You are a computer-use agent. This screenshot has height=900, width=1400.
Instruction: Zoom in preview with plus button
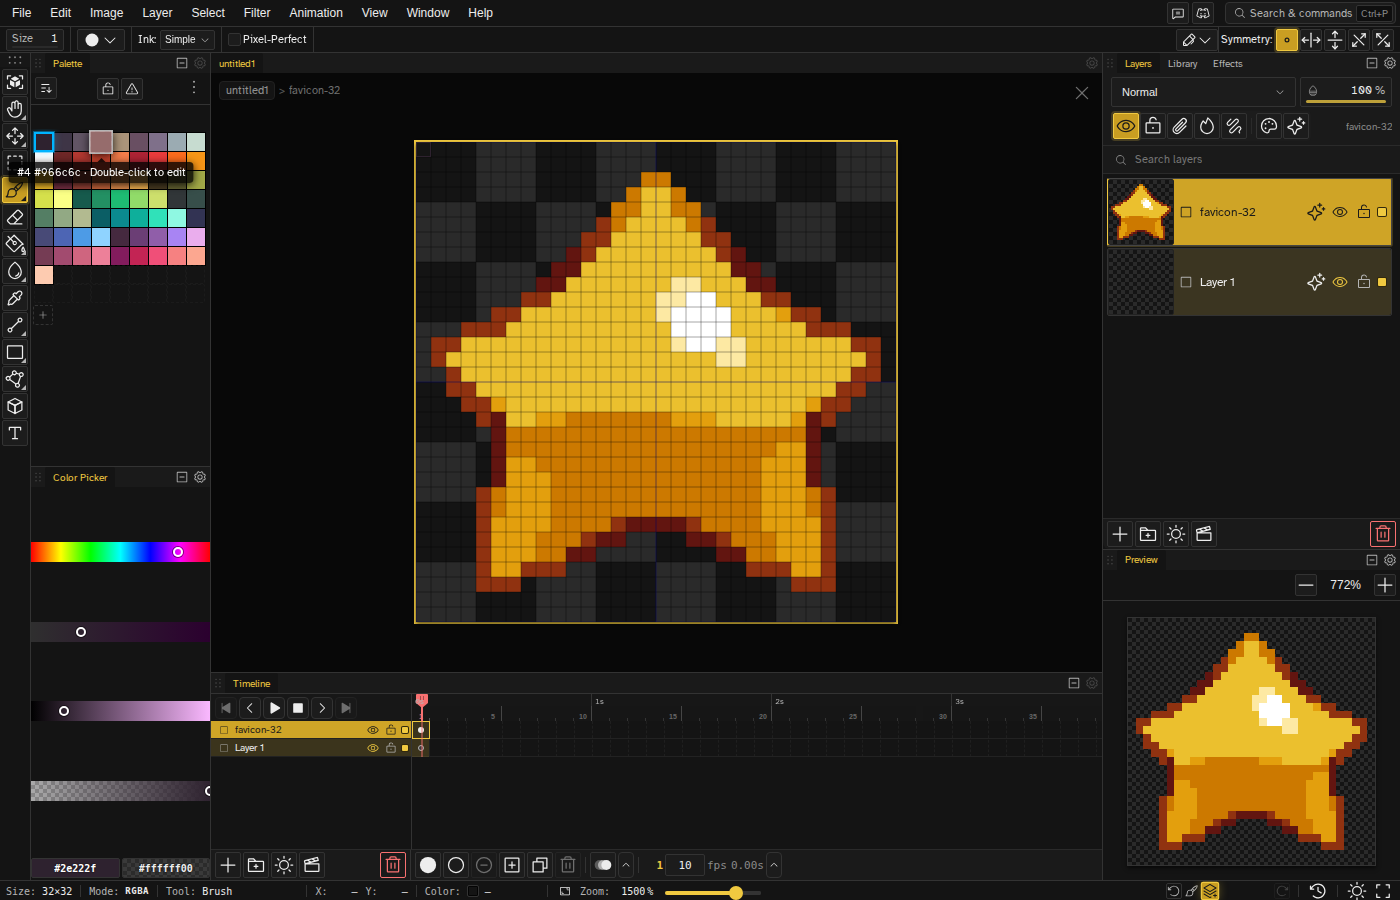coord(1384,585)
